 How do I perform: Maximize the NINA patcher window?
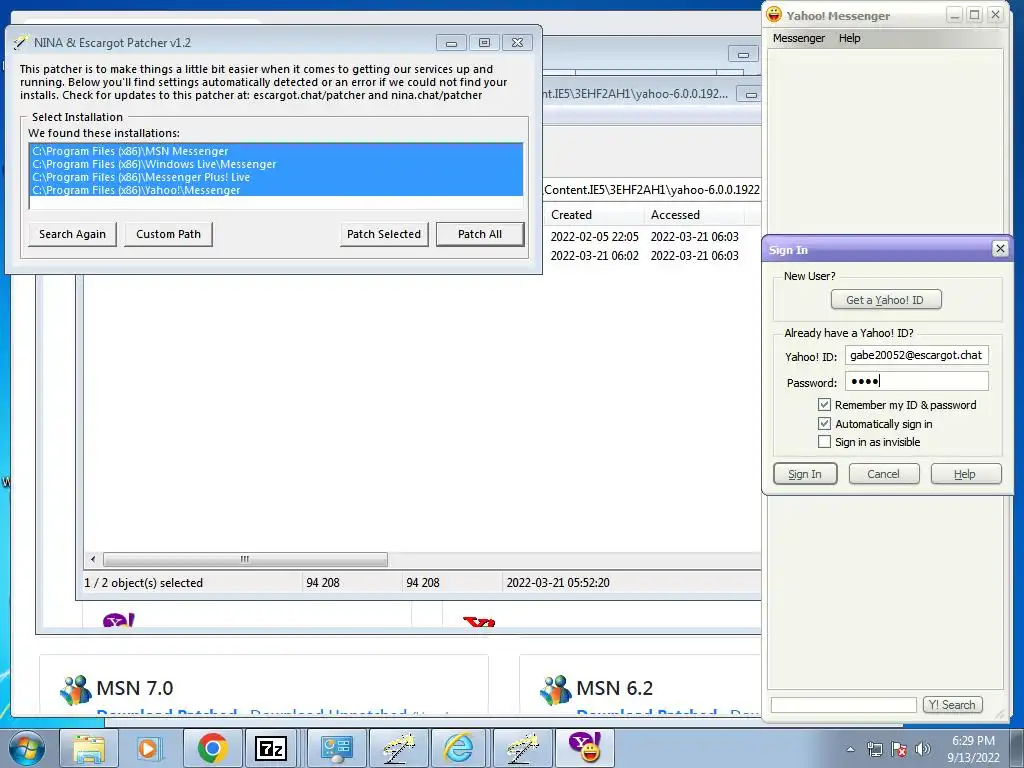tap(484, 43)
